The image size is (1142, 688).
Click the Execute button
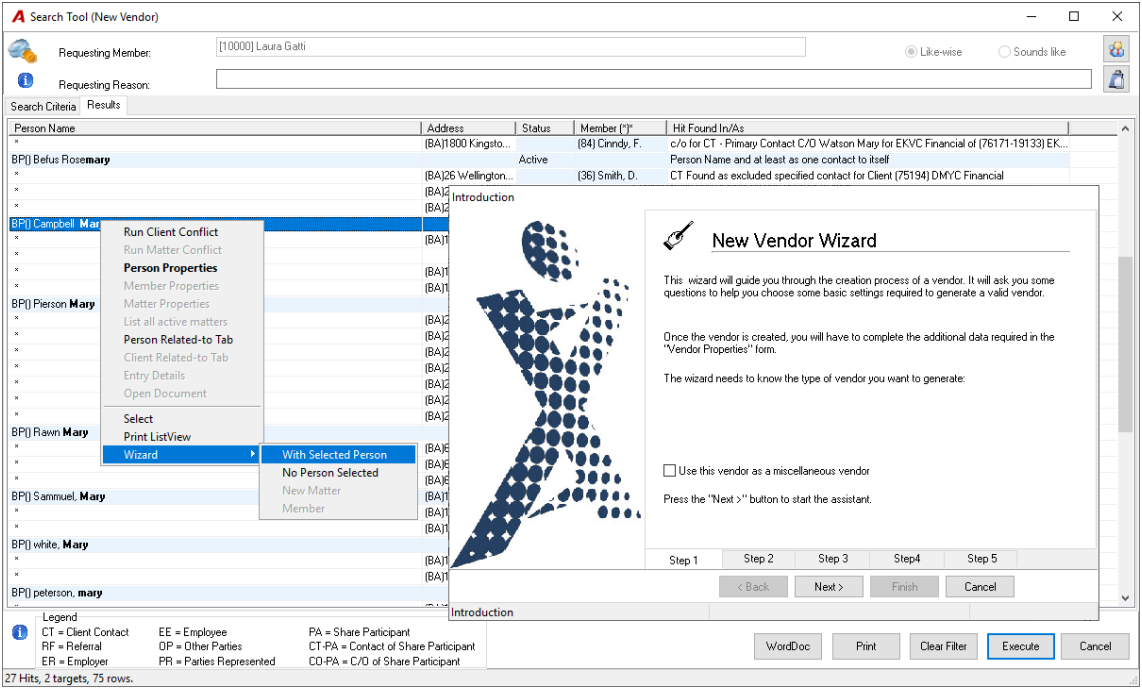(1020, 647)
